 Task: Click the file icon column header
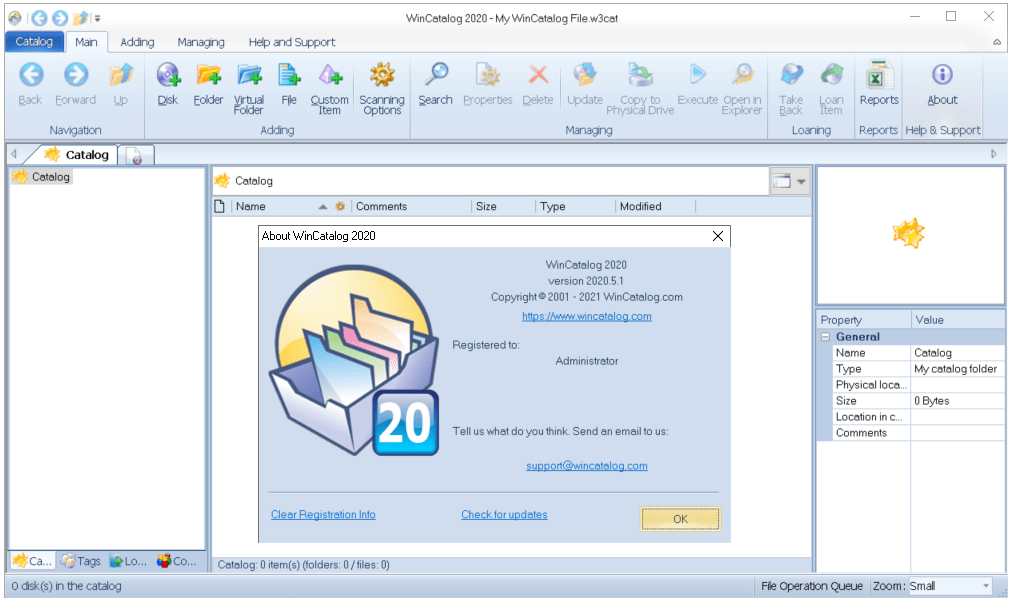click(220, 206)
